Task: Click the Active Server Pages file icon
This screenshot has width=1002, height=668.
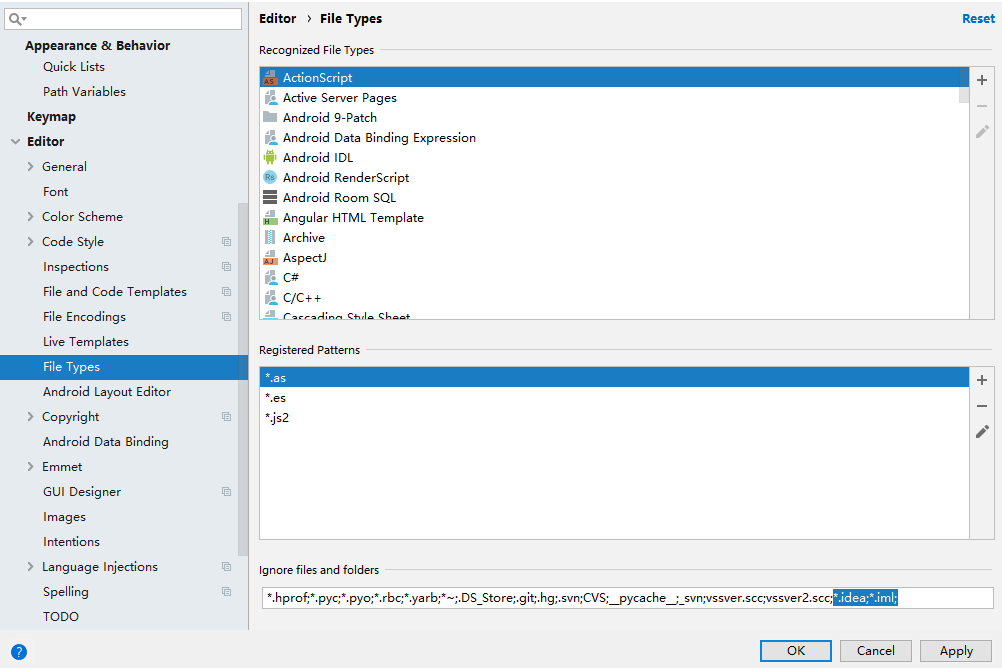Action: point(270,98)
